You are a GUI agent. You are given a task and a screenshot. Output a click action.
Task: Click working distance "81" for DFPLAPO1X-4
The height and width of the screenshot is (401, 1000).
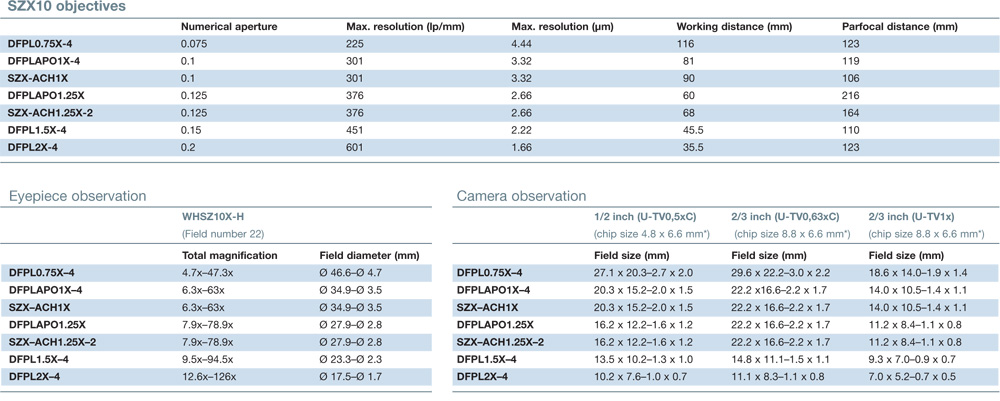point(688,61)
